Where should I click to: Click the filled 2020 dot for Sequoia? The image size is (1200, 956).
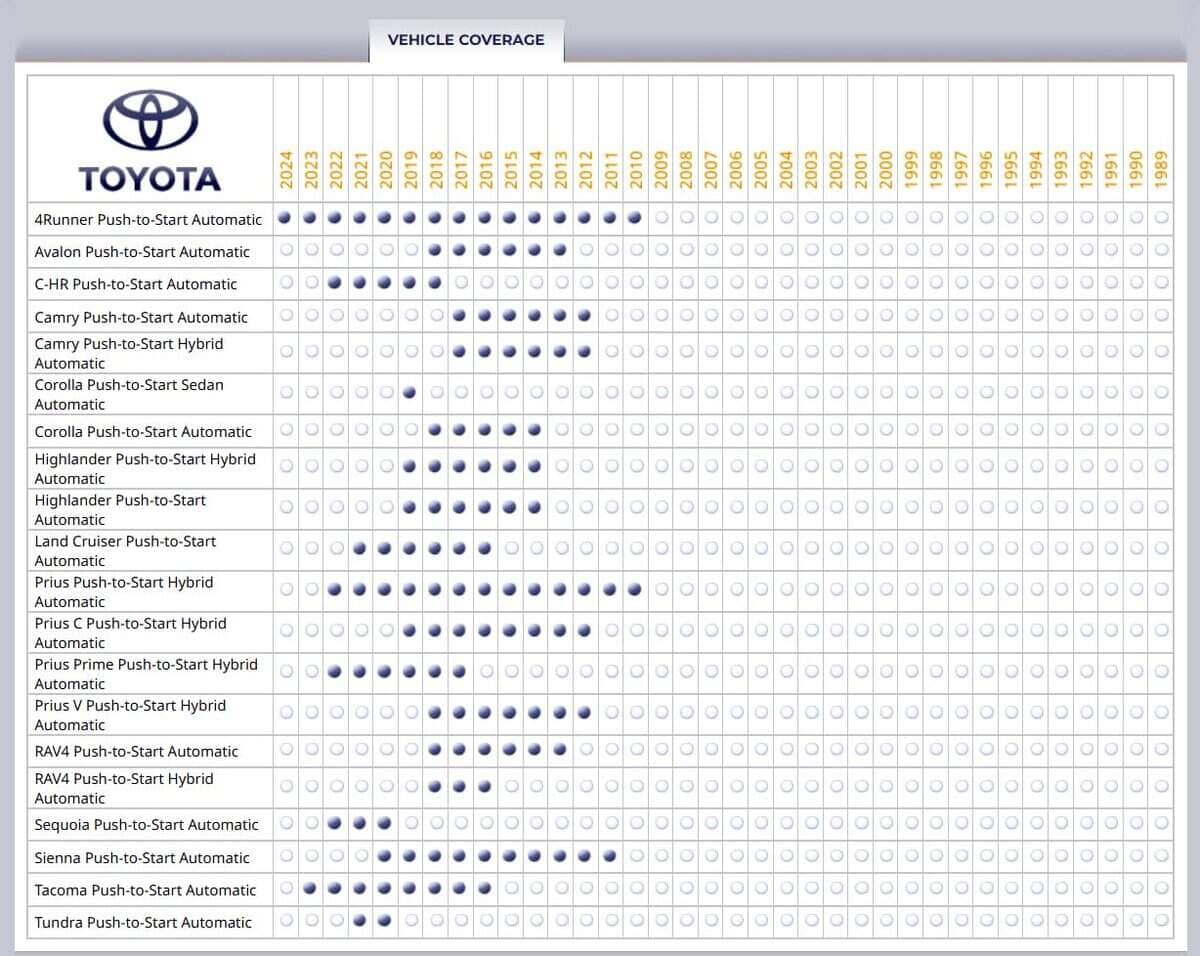point(385,823)
